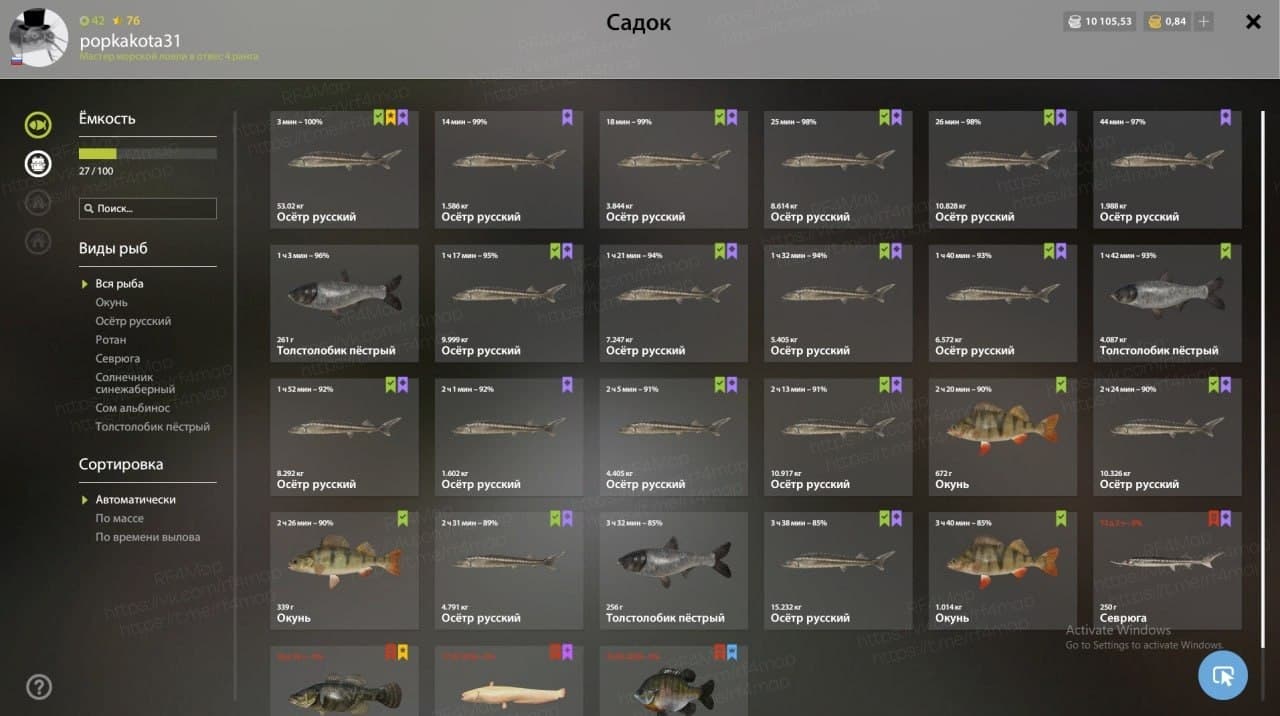Toggle red bookmark on the Севрюга card
The image size is (1280, 716).
click(1214, 519)
